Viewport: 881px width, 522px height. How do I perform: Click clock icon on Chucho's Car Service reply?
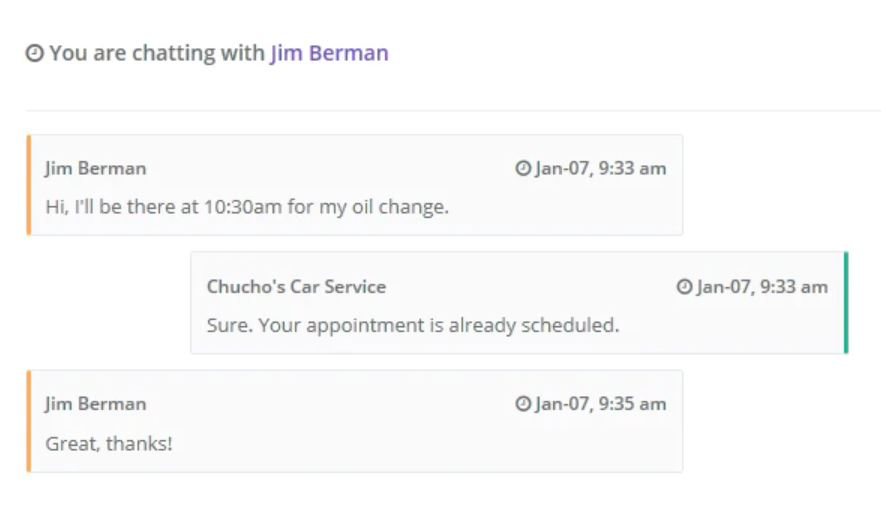(684, 287)
